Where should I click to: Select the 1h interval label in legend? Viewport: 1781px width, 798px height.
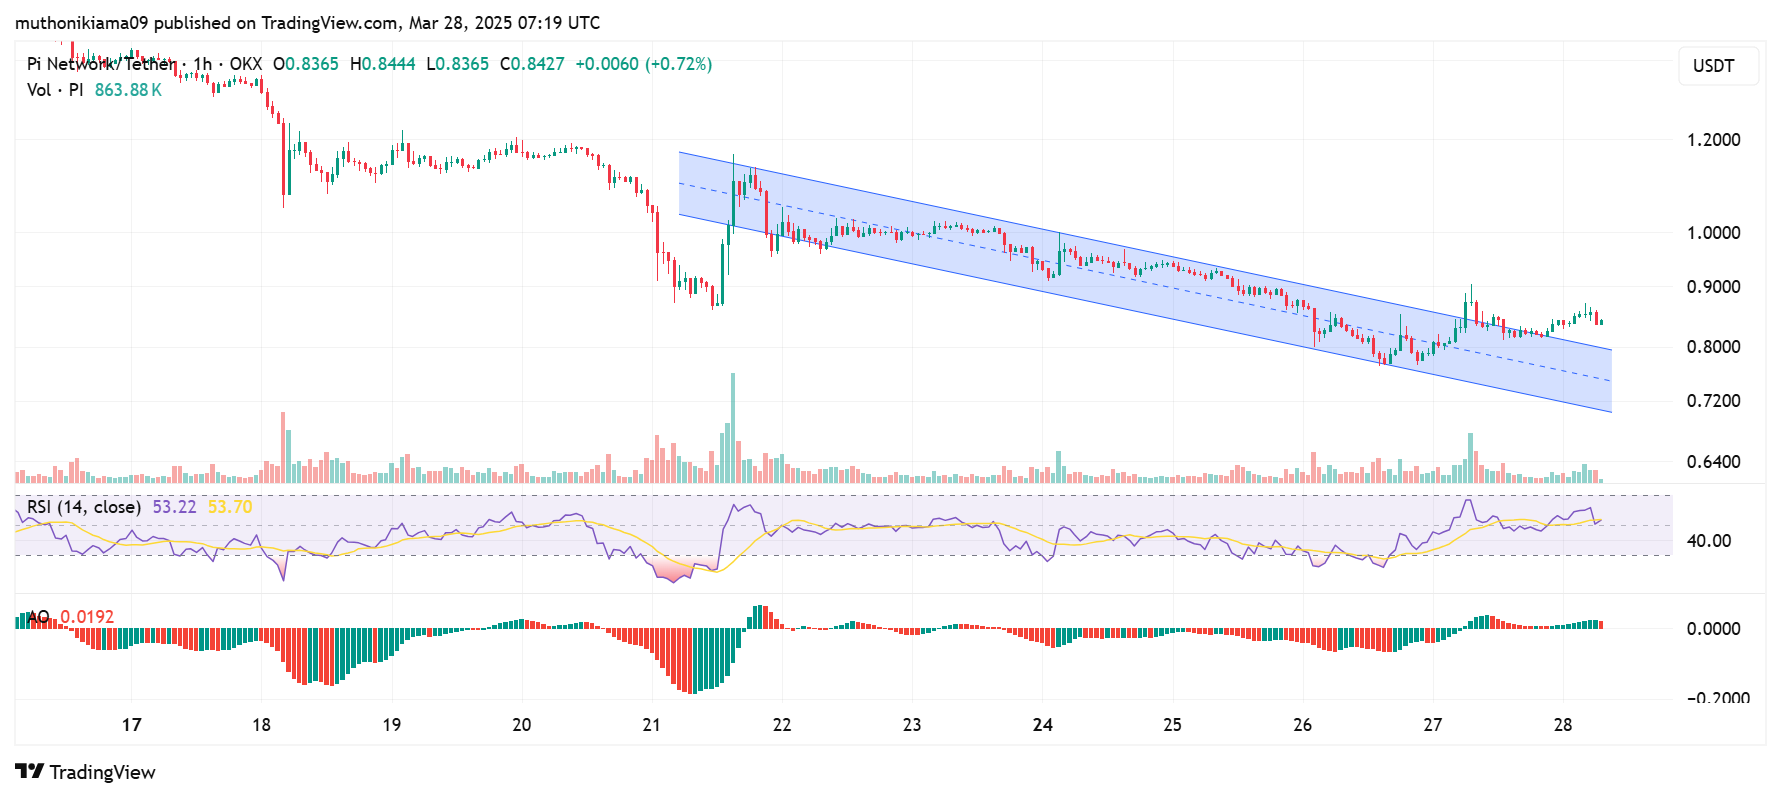point(202,64)
